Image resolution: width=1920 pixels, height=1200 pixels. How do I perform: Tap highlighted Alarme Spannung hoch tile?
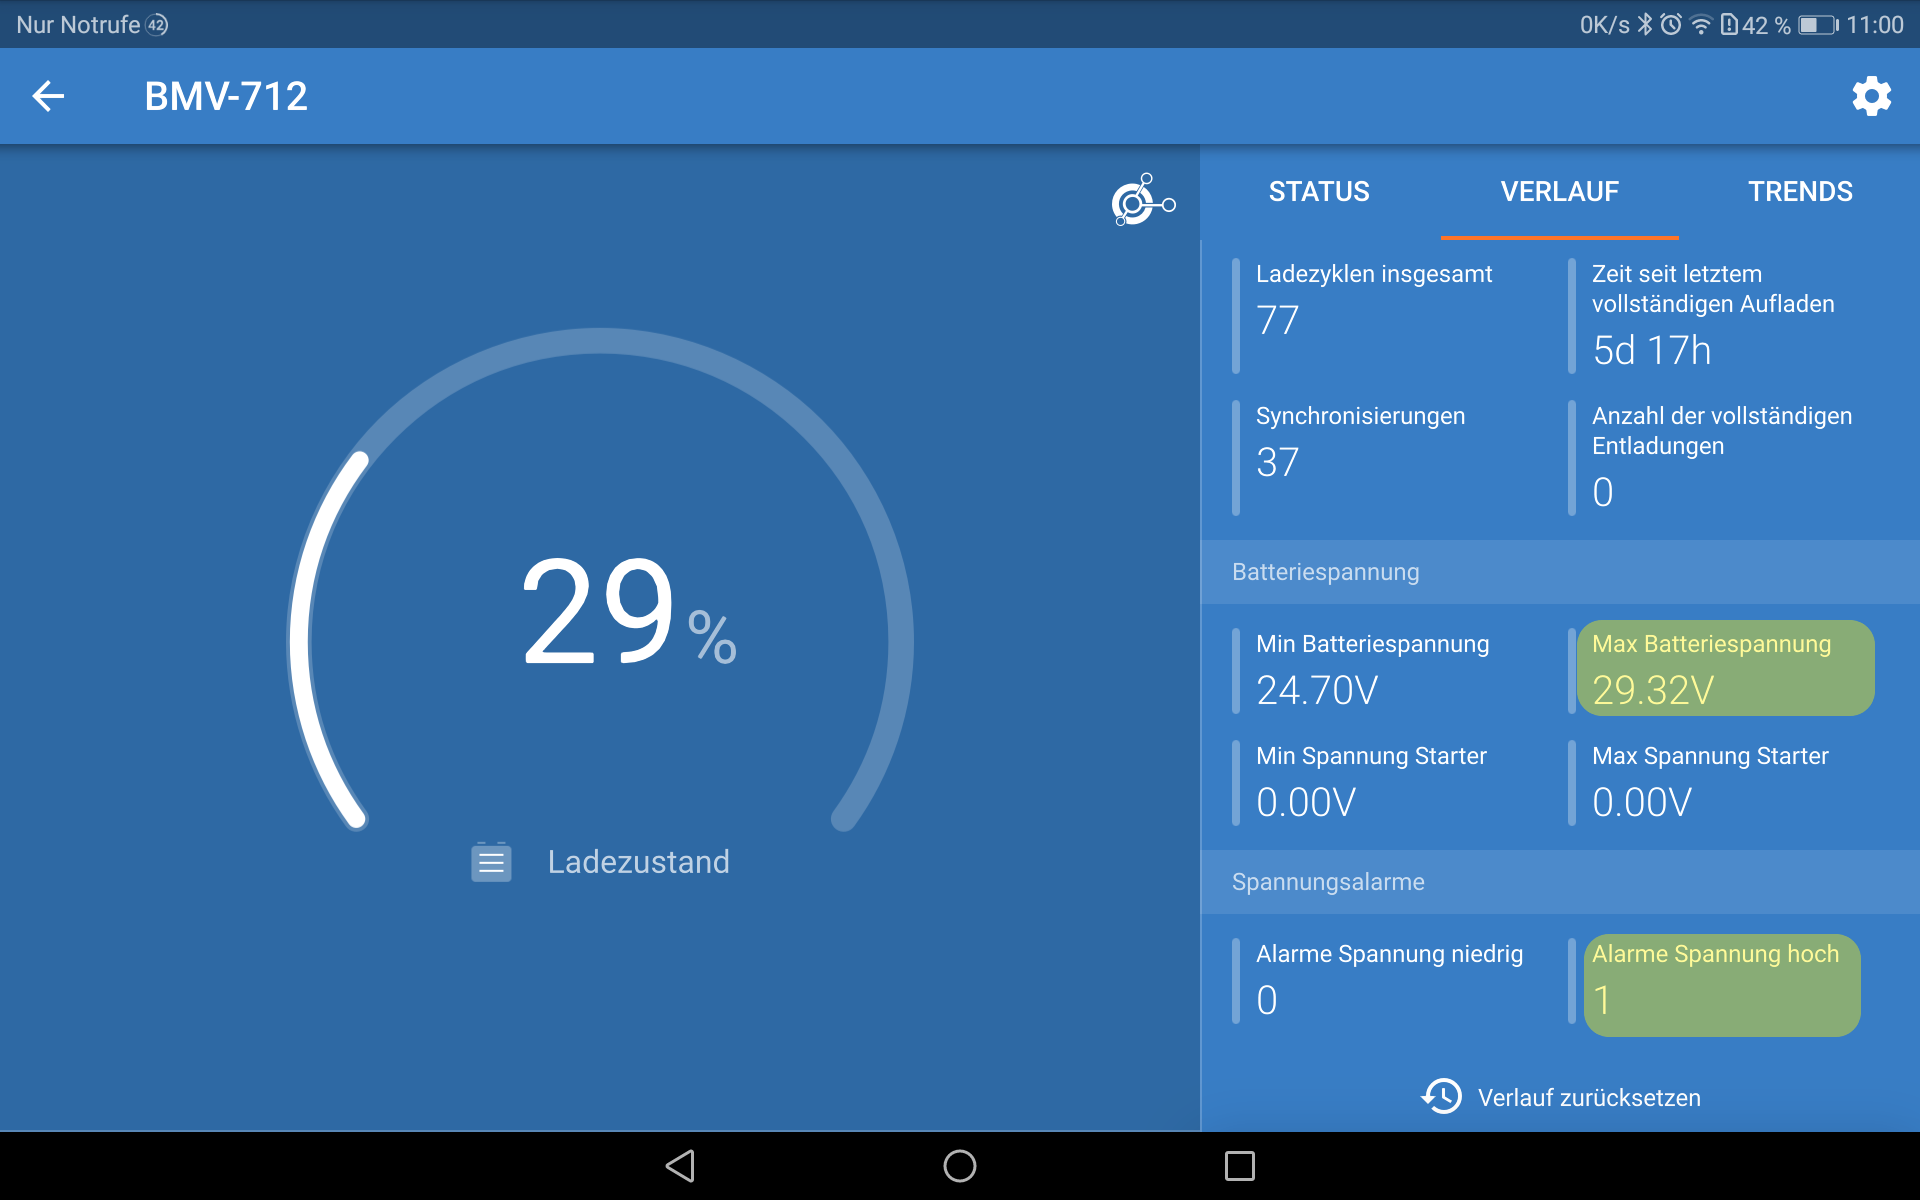point(1721,984)
